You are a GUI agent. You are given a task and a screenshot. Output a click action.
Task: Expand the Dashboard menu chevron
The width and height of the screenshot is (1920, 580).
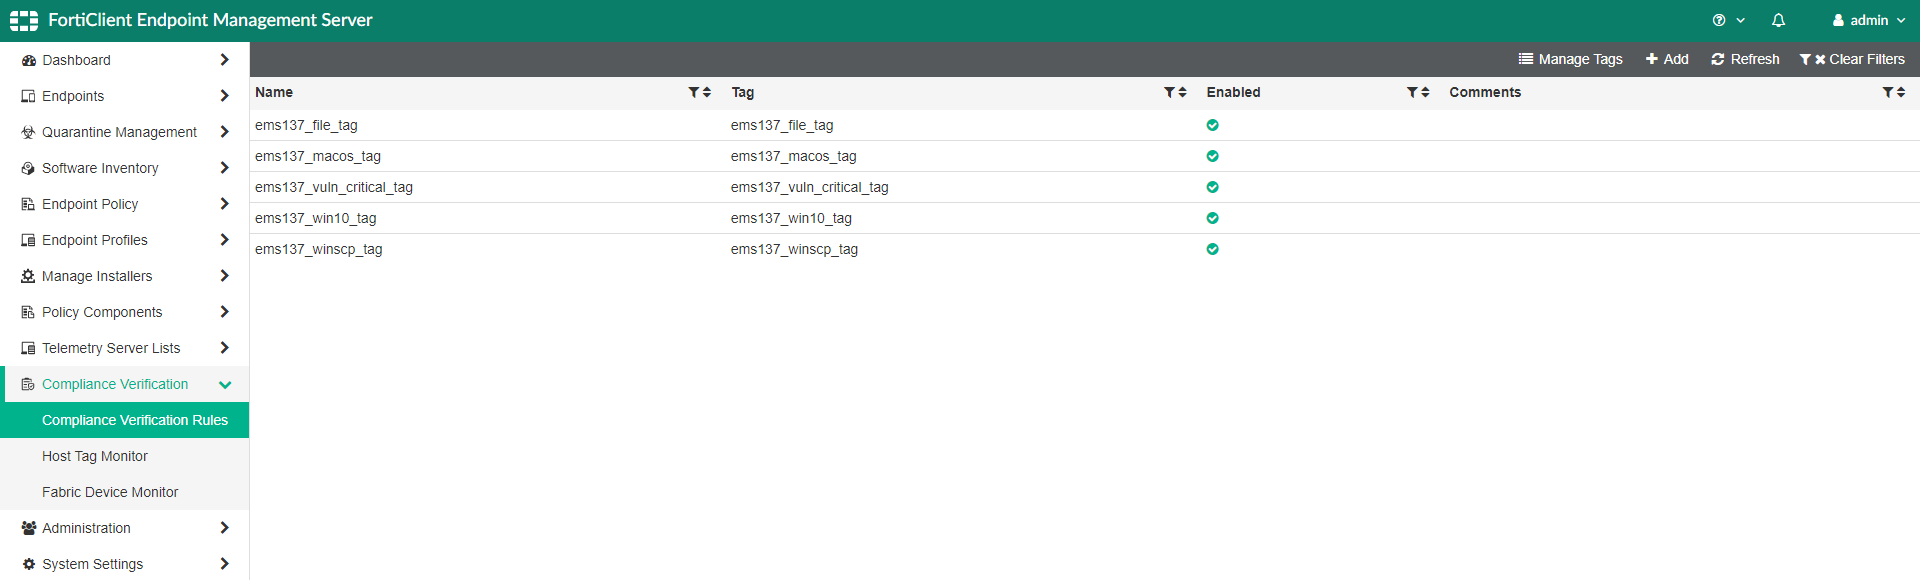(x=224, y=60)
